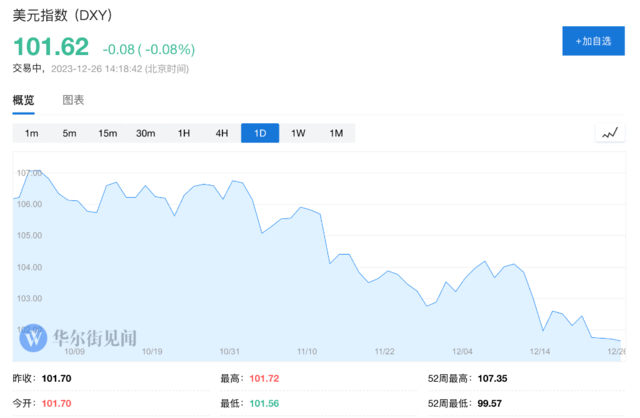Click the 华尔街见闻 watermark logo
640x418 pixels.
click(78, 337)
